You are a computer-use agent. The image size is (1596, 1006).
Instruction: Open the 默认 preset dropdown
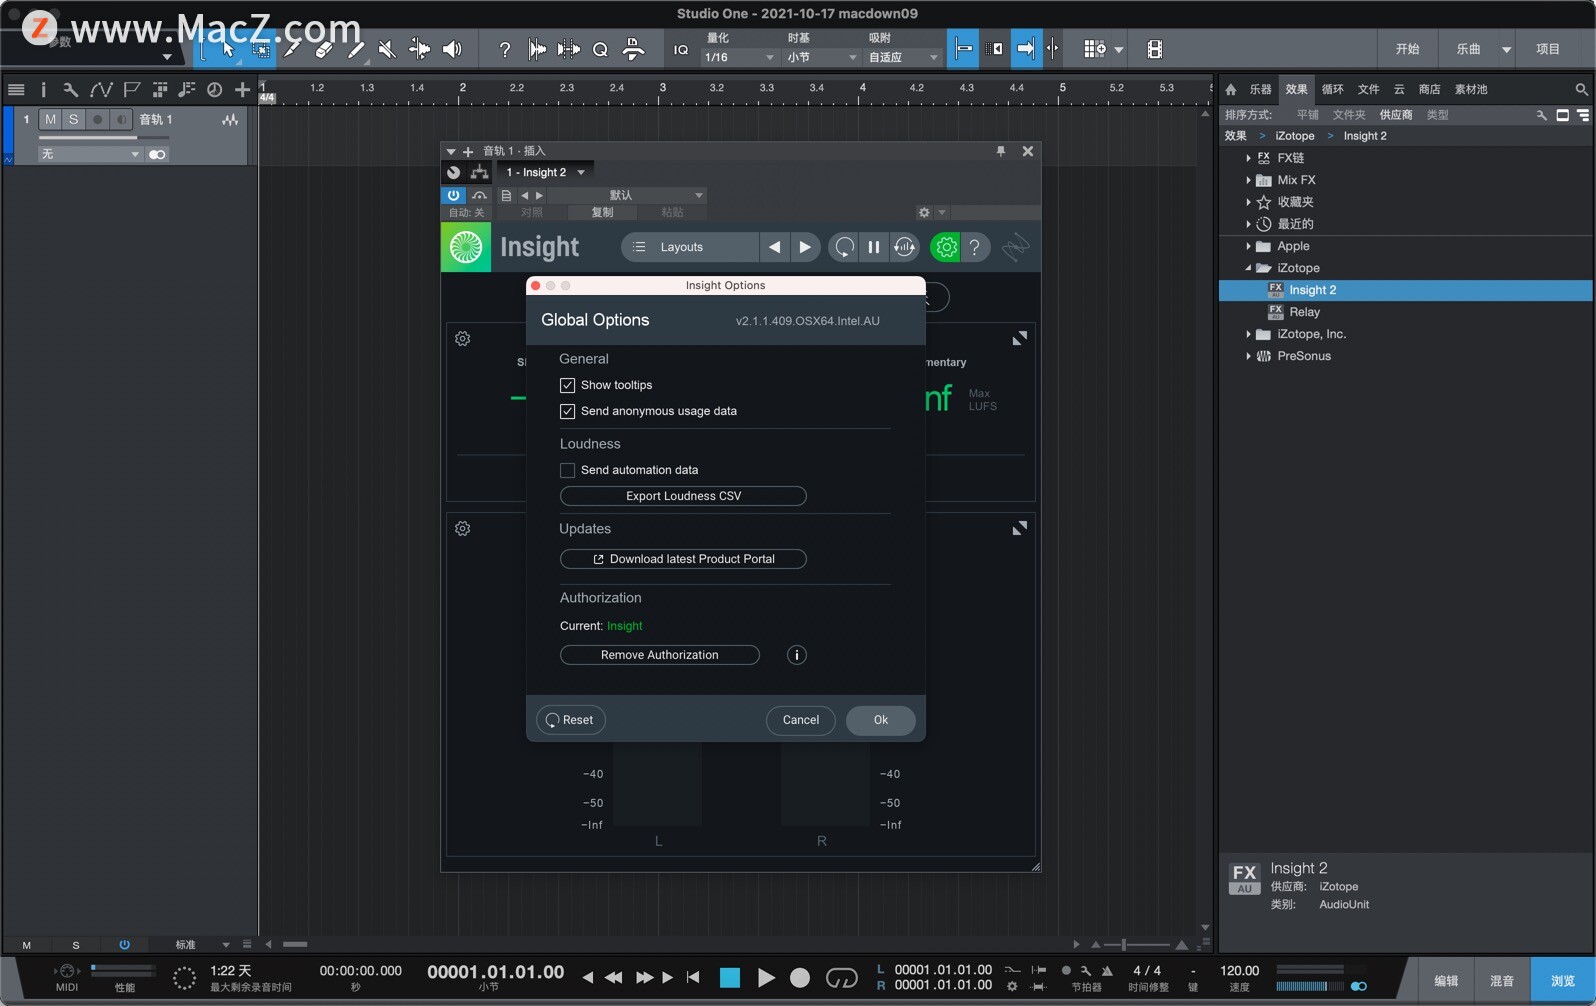click(627, 195)
